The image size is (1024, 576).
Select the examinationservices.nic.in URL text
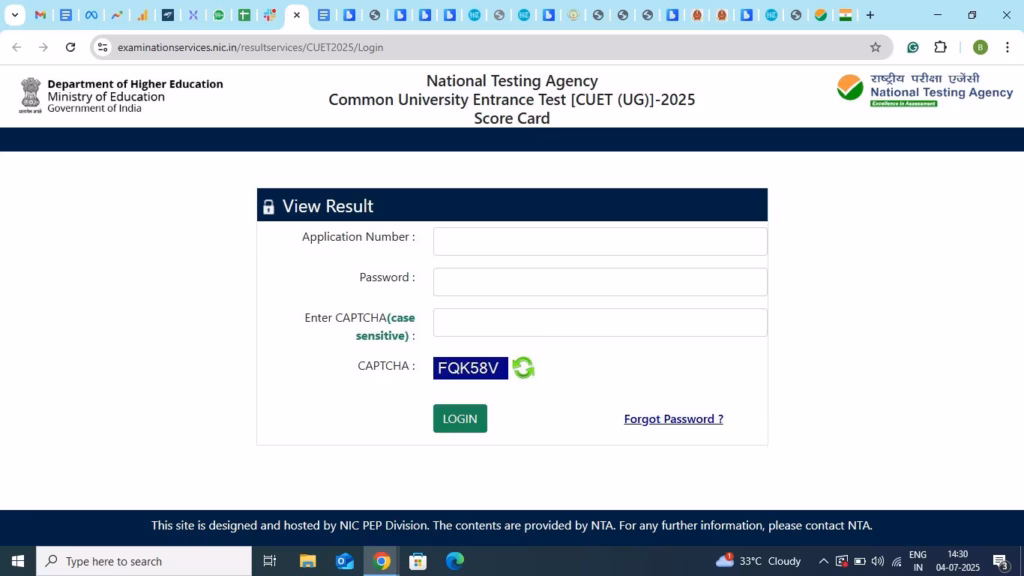(250, 47)
